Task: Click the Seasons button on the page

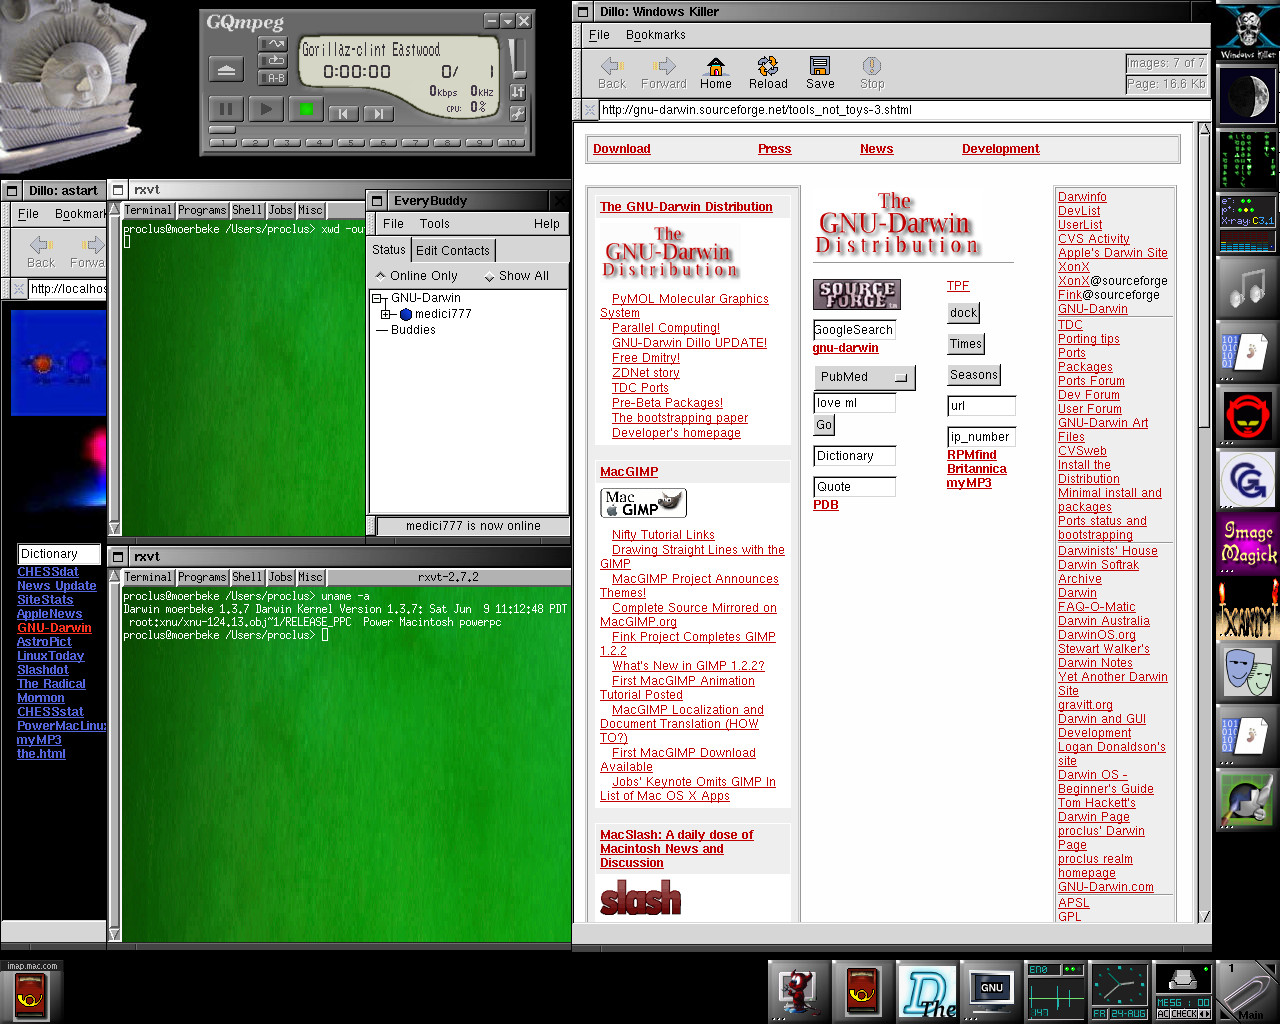Action: 974,375
